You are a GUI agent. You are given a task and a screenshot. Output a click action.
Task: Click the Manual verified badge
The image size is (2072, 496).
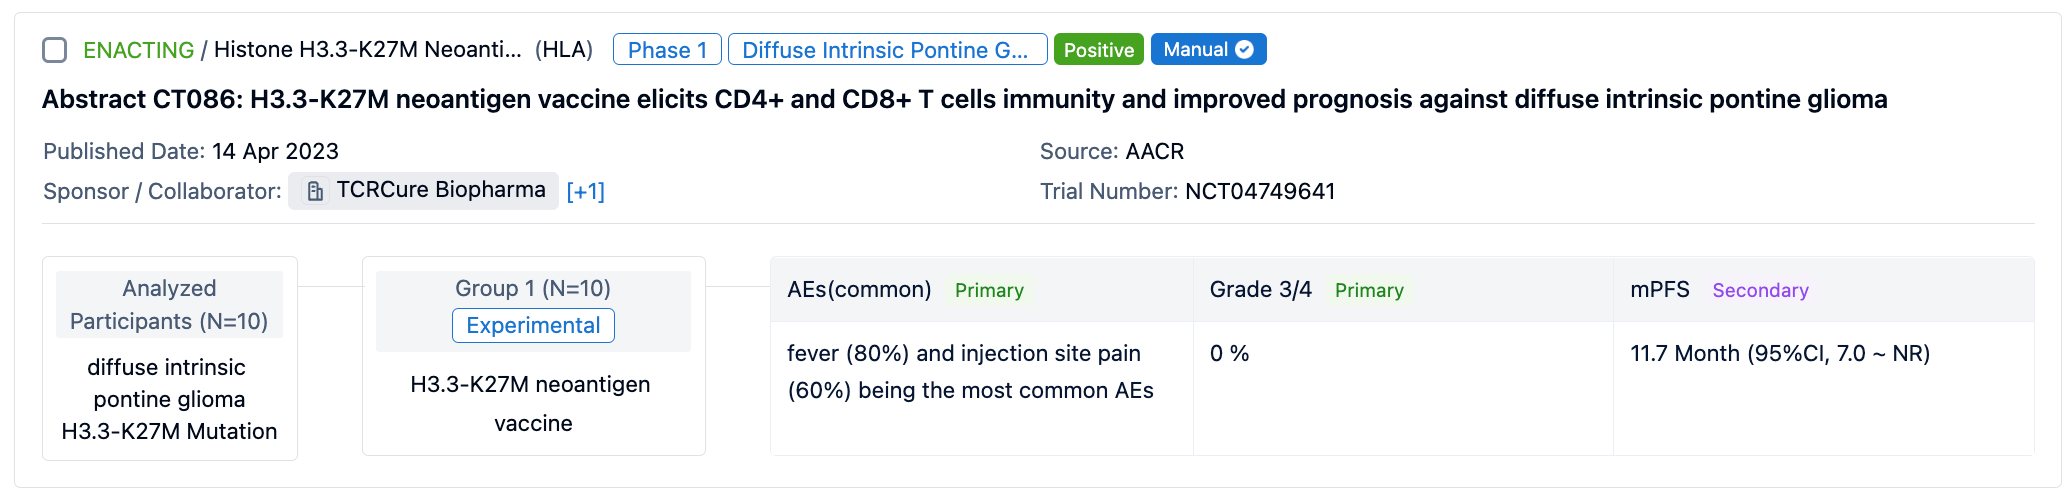[x=1196, y=50]
